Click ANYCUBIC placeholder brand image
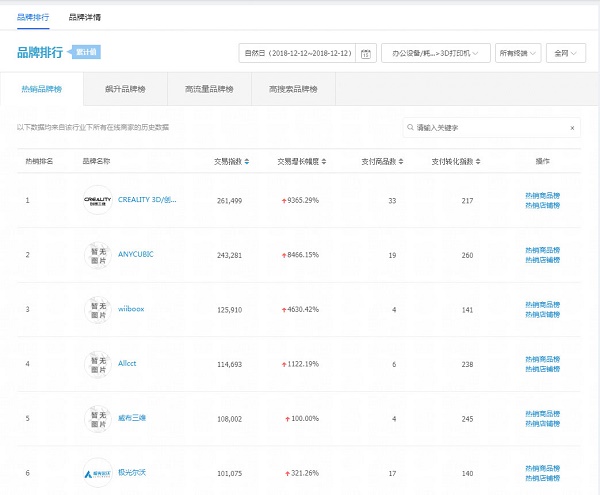Viewport: 600px width, 495px height. click(98, 255)
